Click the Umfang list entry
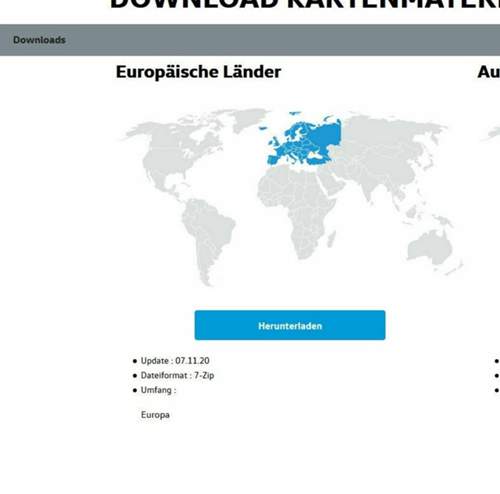 pos(158,390)
